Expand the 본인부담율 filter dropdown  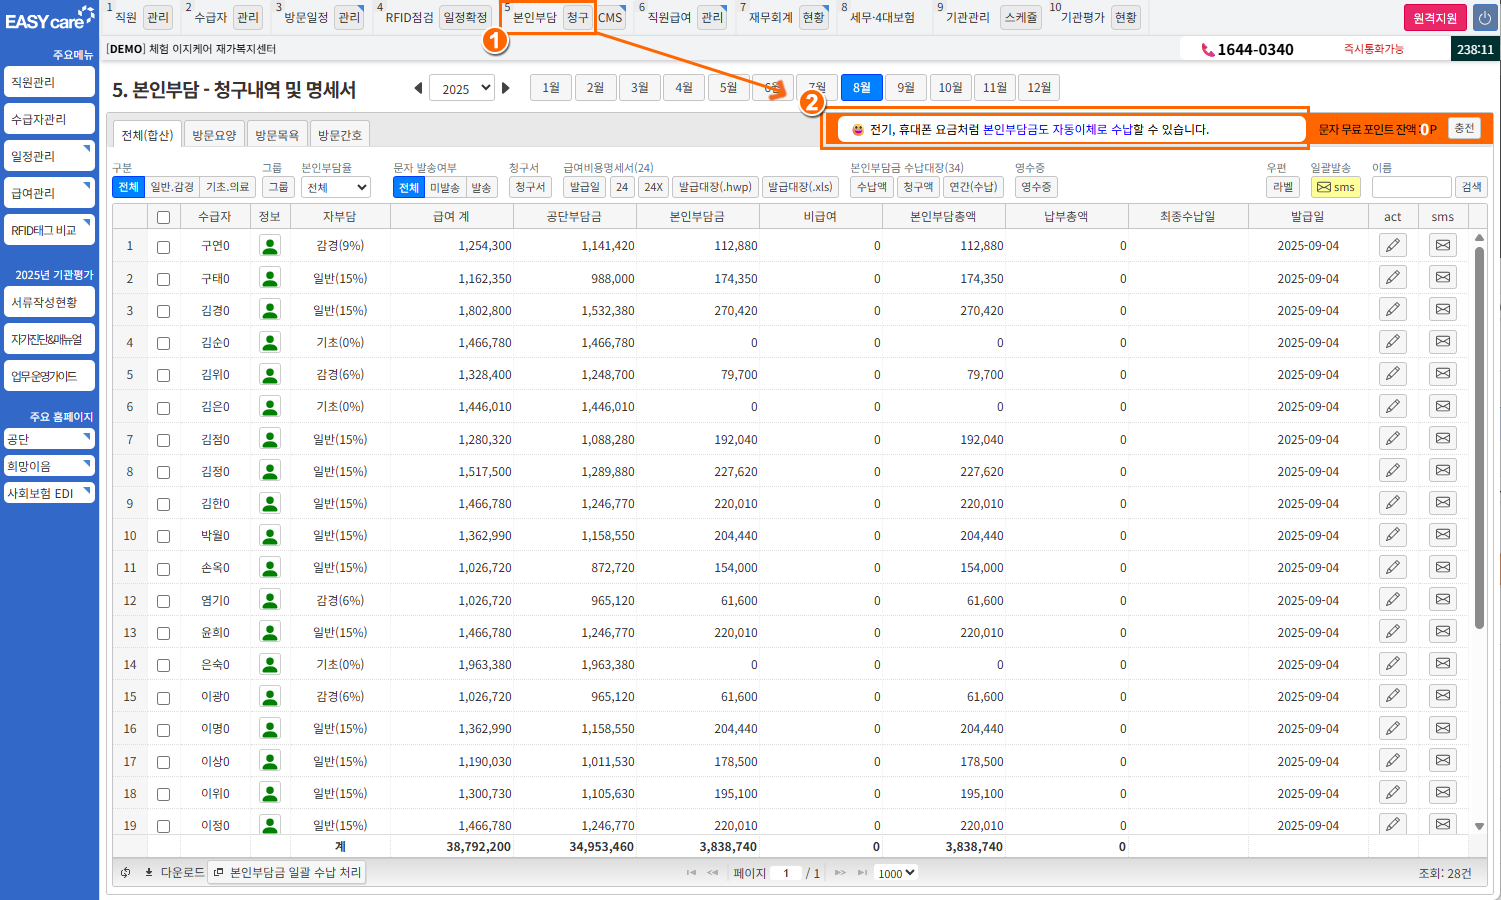(336, 187)
